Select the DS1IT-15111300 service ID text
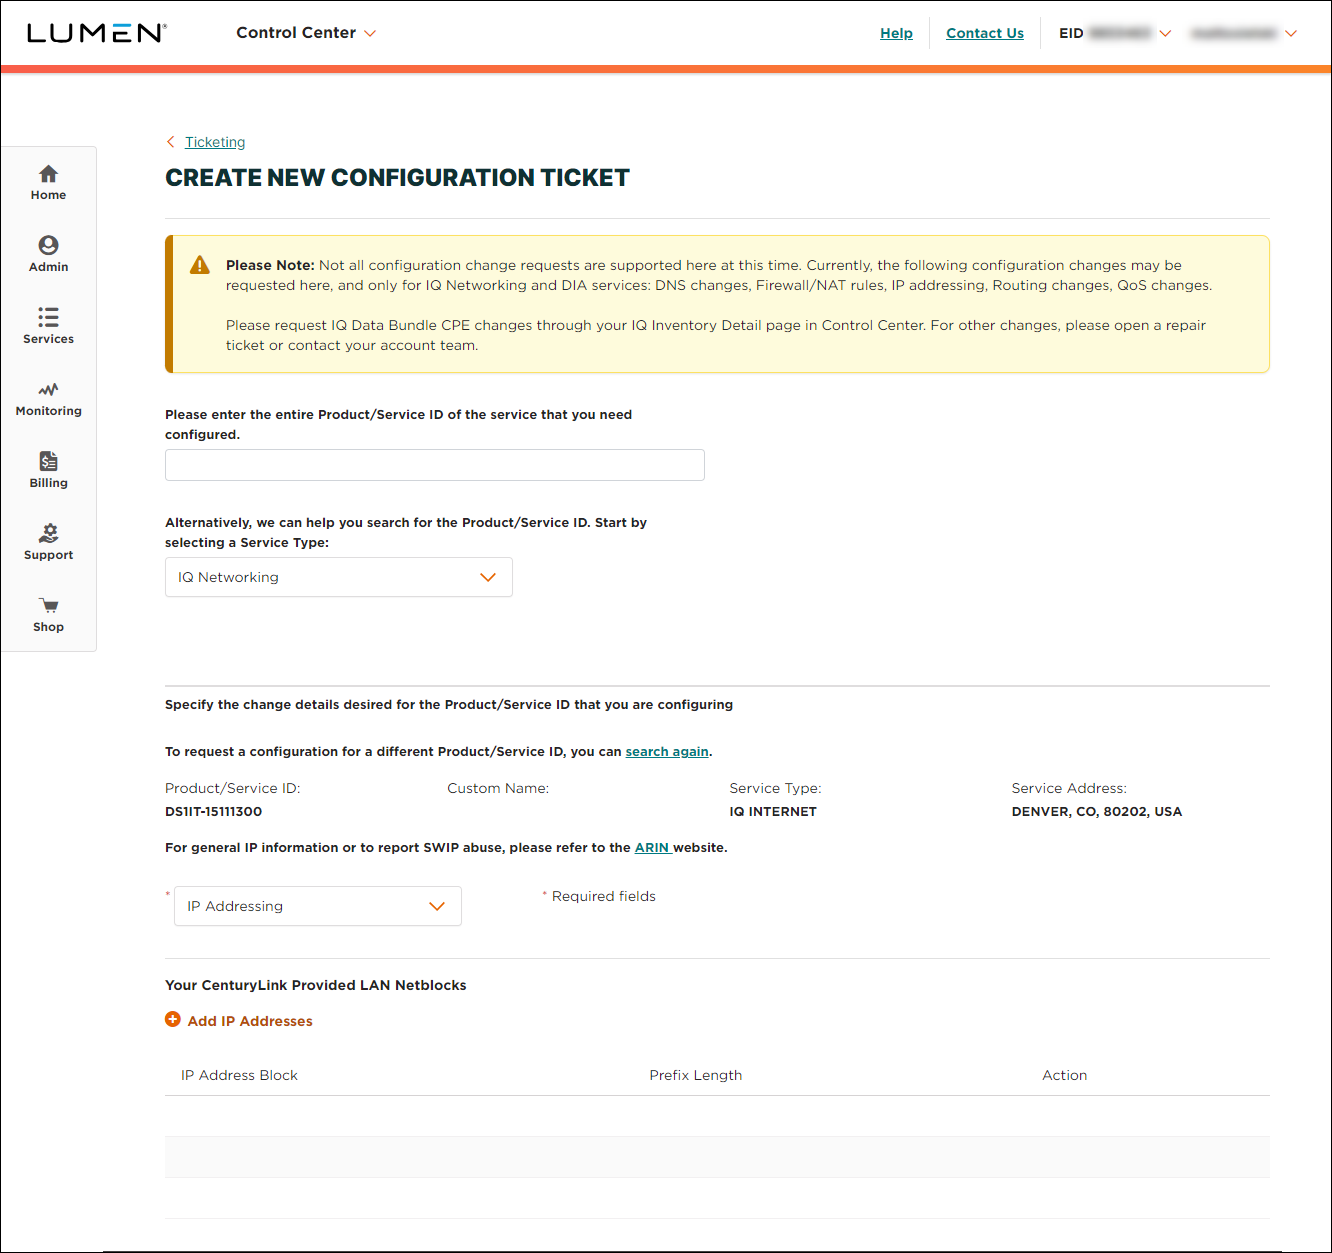 (x=213, y=811)
